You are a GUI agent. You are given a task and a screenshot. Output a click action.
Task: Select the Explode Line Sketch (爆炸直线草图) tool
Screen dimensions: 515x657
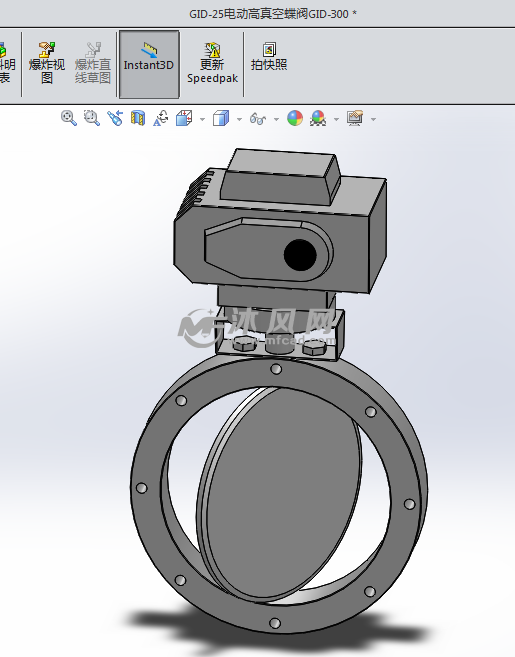tap(93, 63)
